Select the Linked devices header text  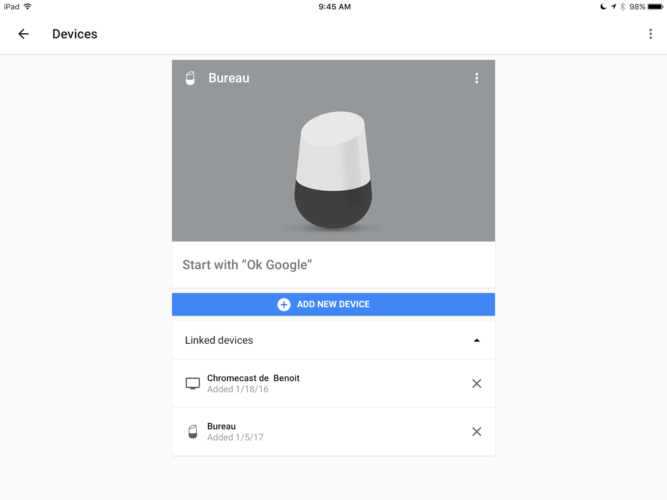coord(219,340)
